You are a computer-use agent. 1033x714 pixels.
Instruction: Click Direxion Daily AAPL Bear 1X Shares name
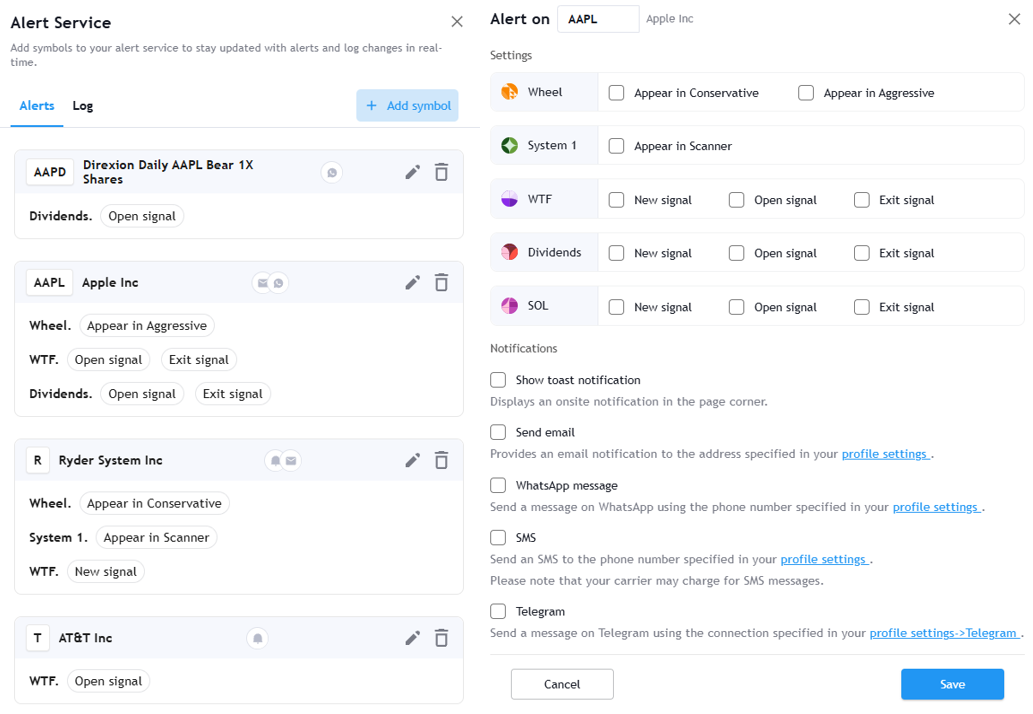click(x=168, y=172)
